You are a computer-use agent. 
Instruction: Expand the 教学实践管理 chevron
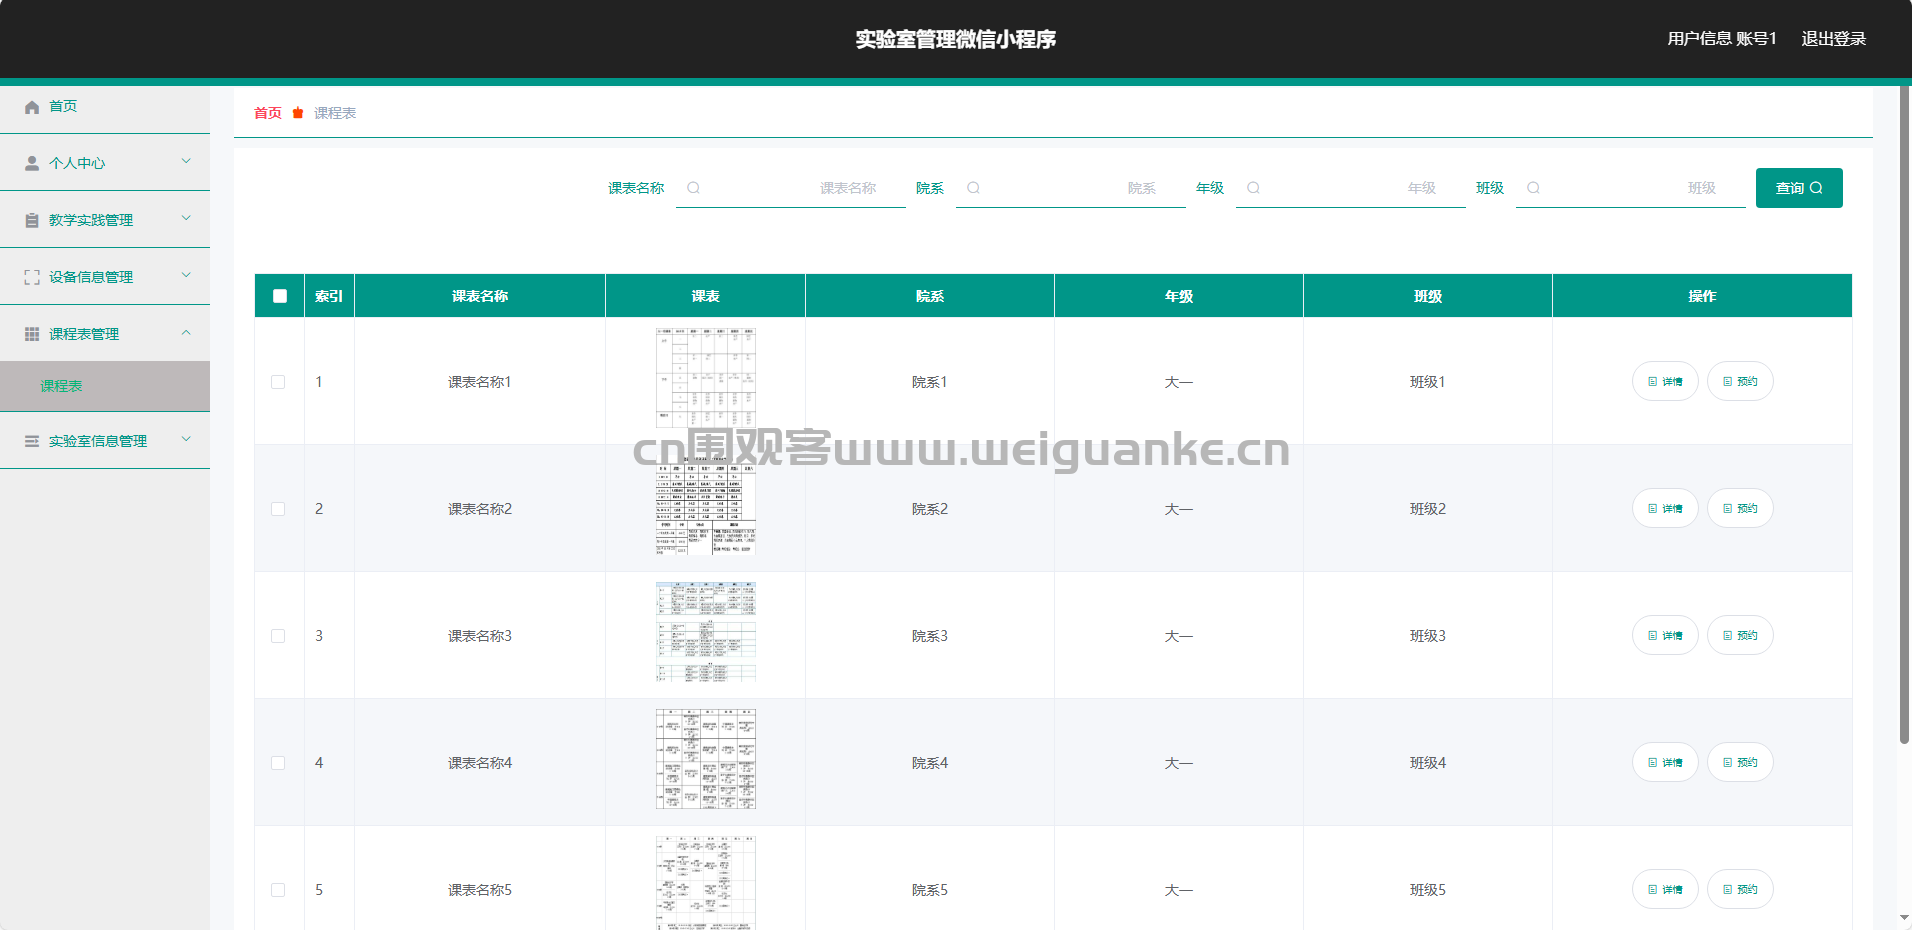click(186, 218)
